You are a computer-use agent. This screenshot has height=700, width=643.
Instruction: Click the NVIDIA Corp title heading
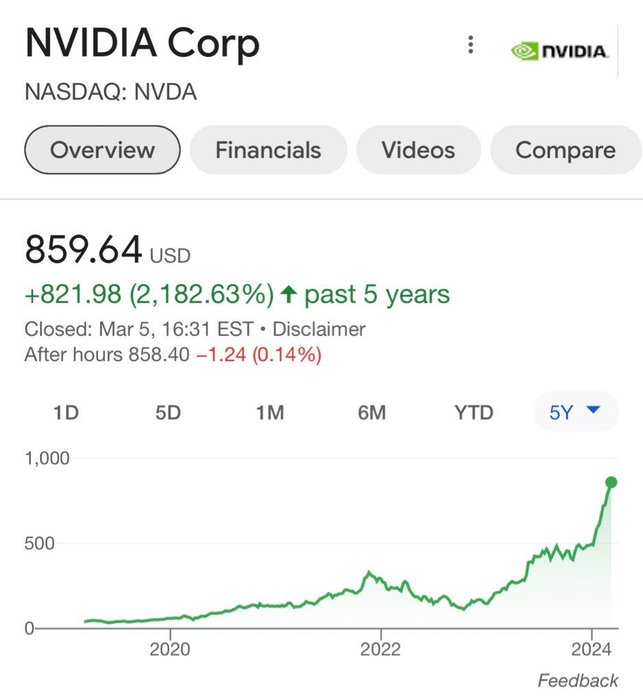(142, 44)
